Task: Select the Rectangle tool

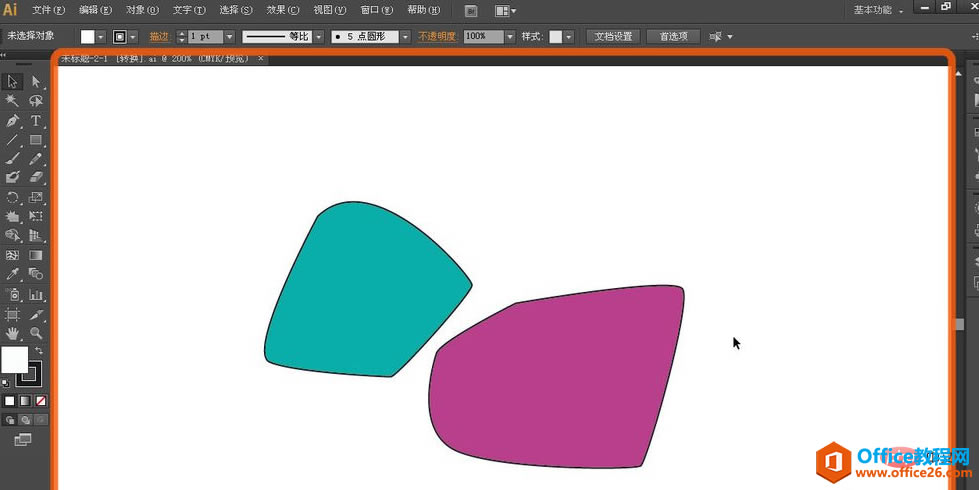Action: tap(36, 140)
